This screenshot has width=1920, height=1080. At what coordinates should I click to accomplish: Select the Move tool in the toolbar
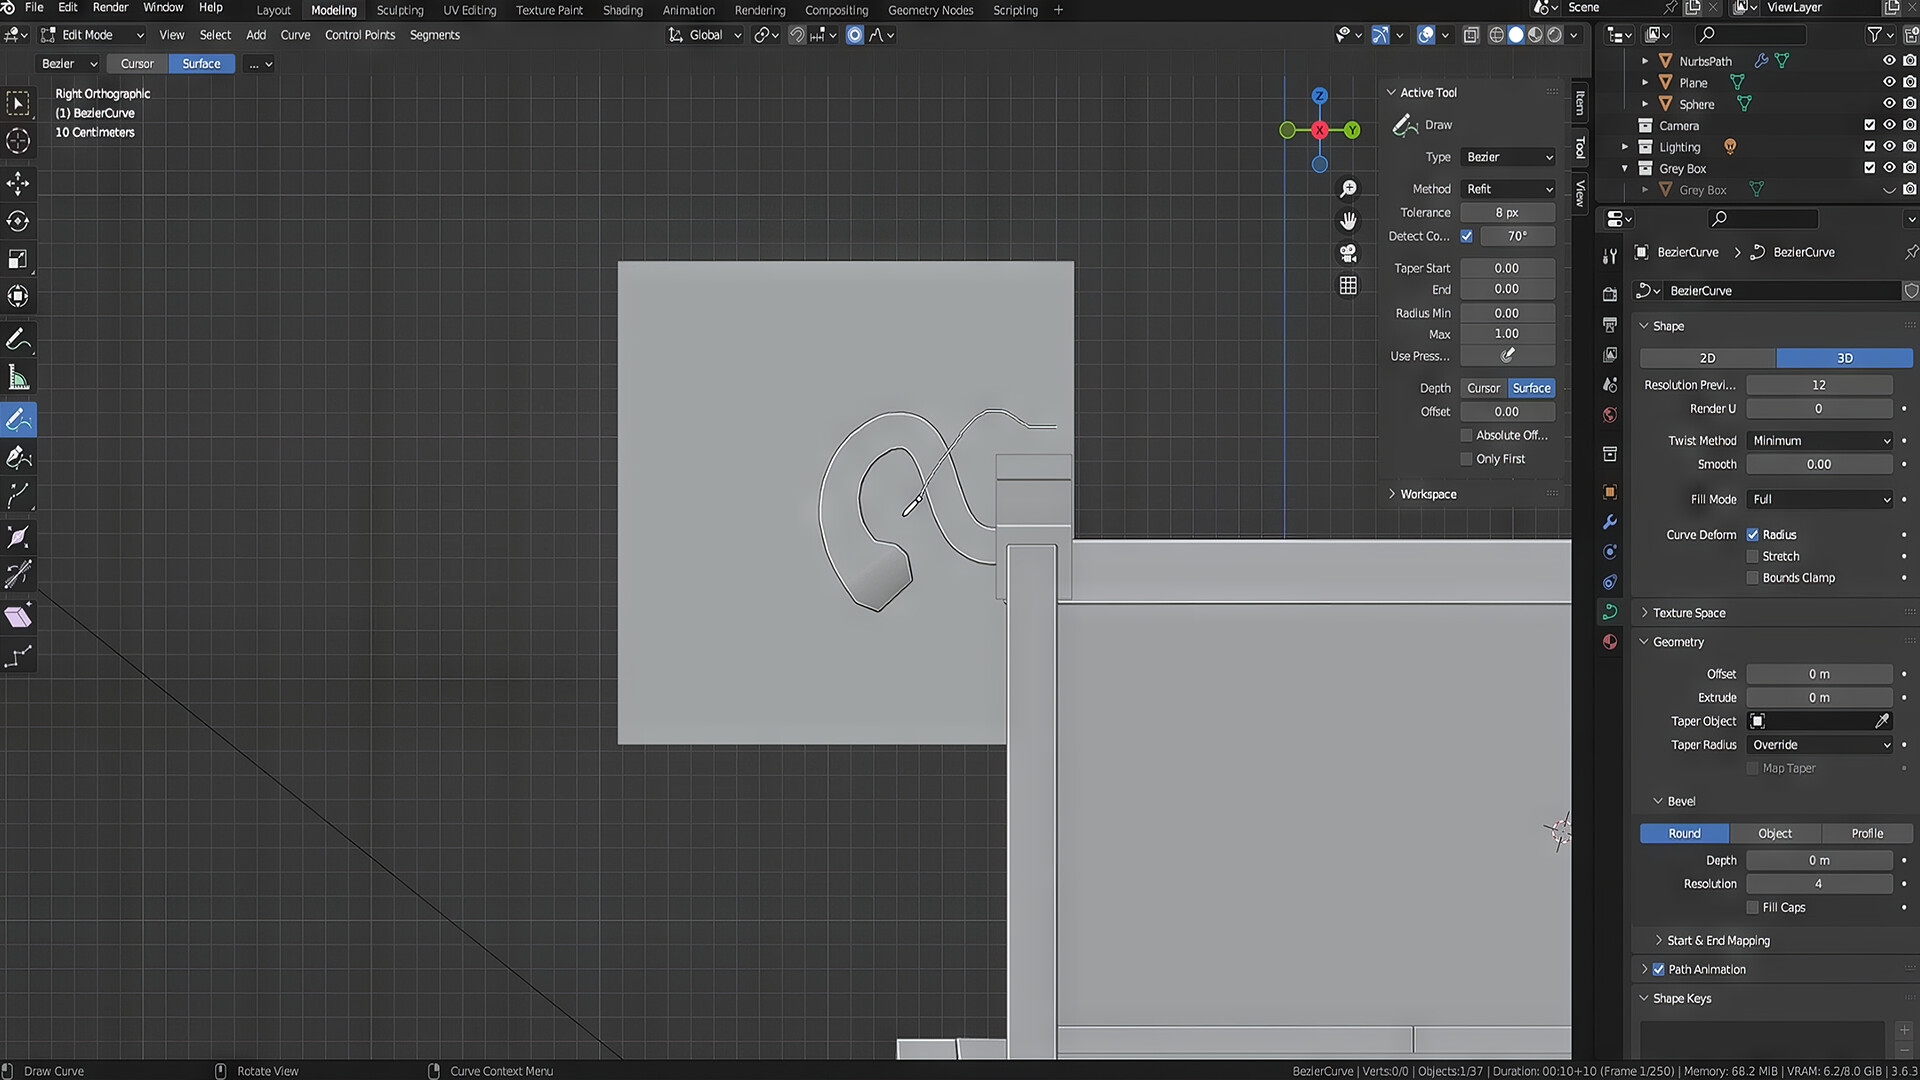click(19, 183)
